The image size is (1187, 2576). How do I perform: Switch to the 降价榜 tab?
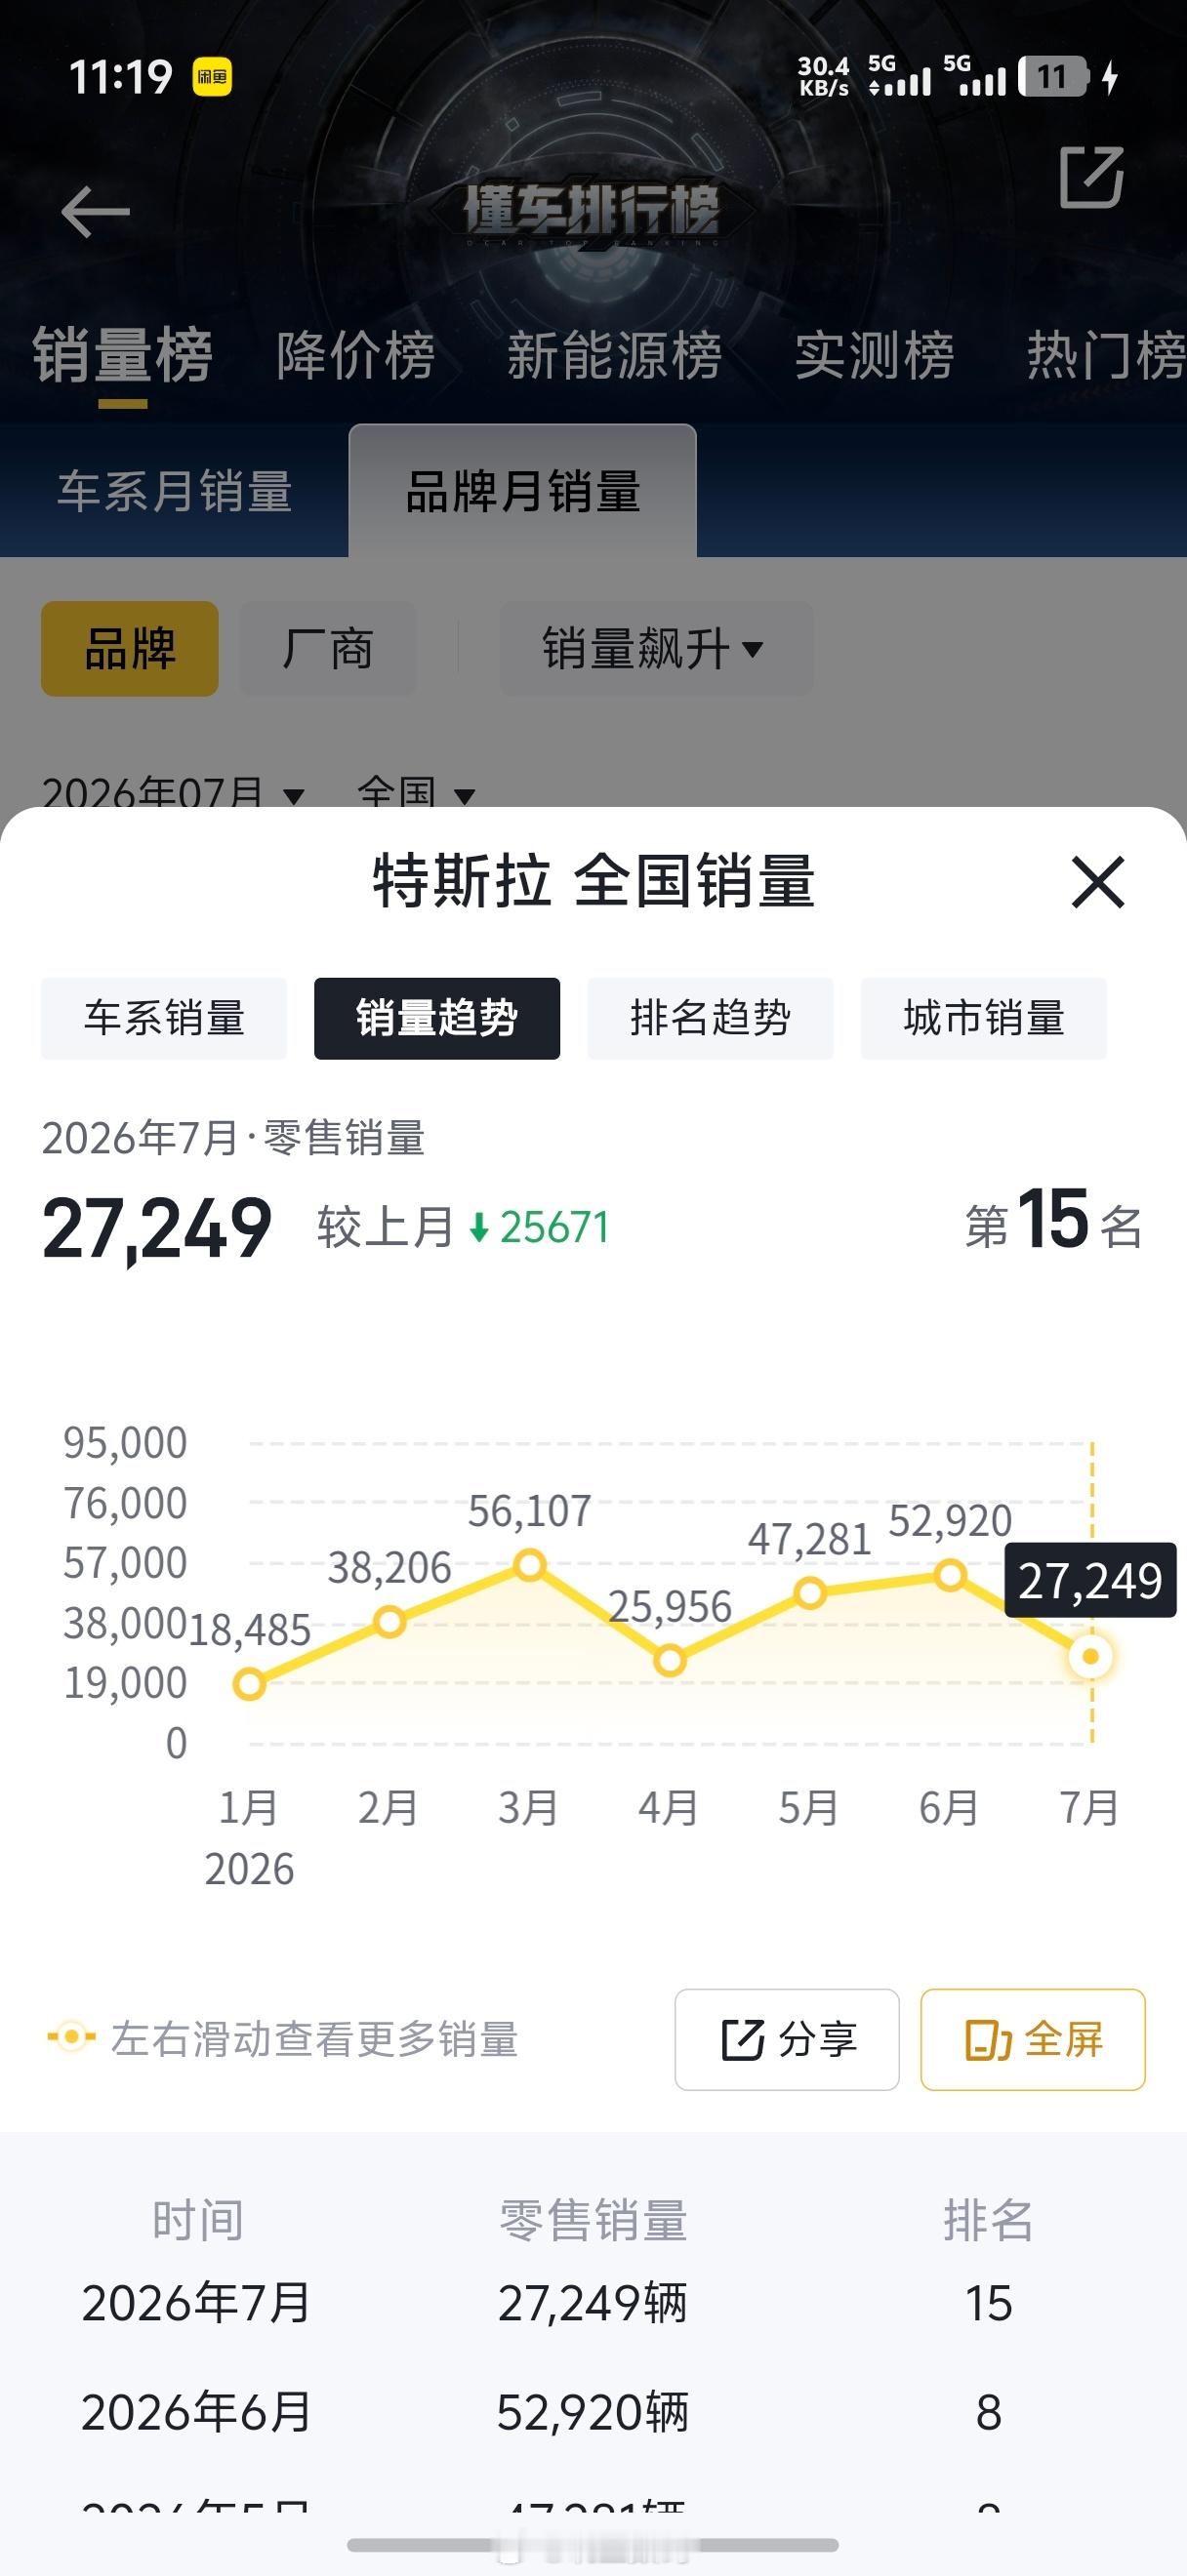point(356,356)
